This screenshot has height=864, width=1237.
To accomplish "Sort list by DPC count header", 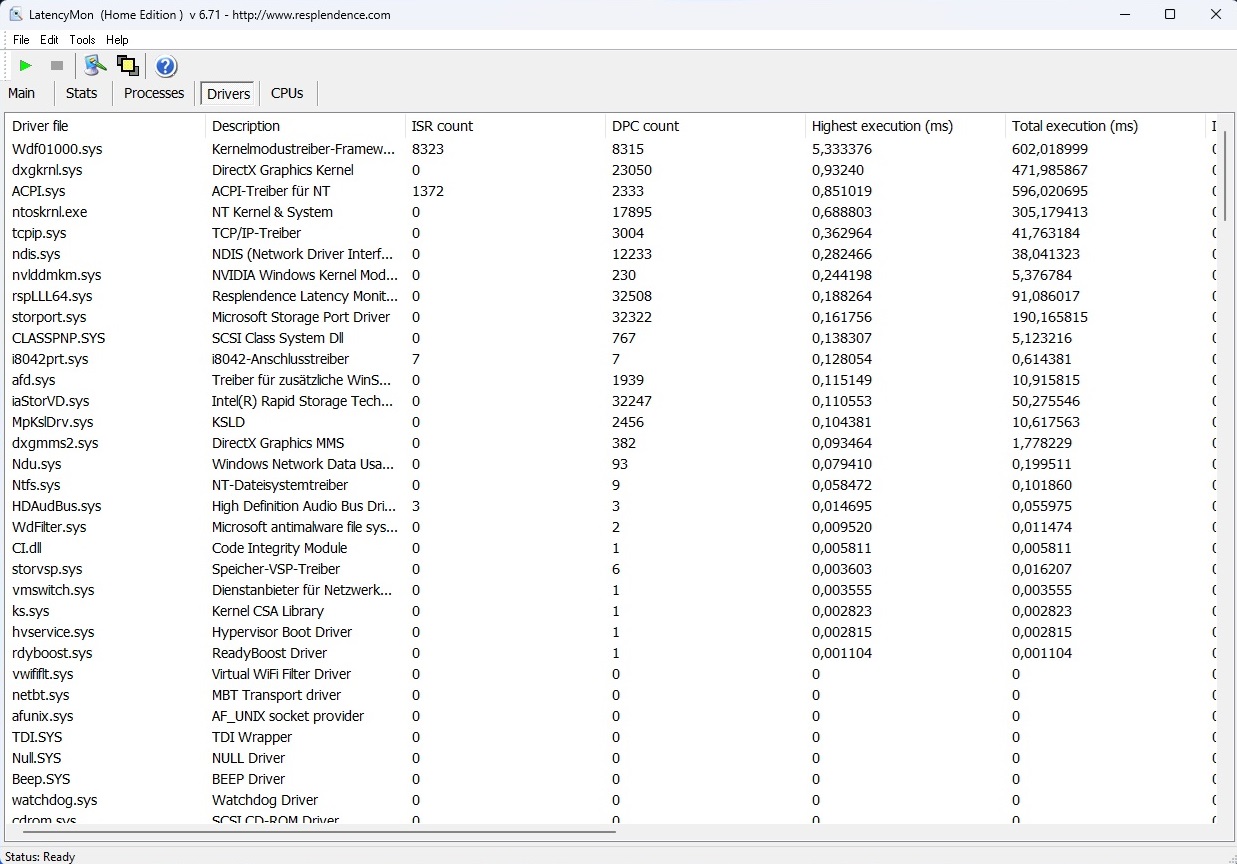I will (704, 126).
